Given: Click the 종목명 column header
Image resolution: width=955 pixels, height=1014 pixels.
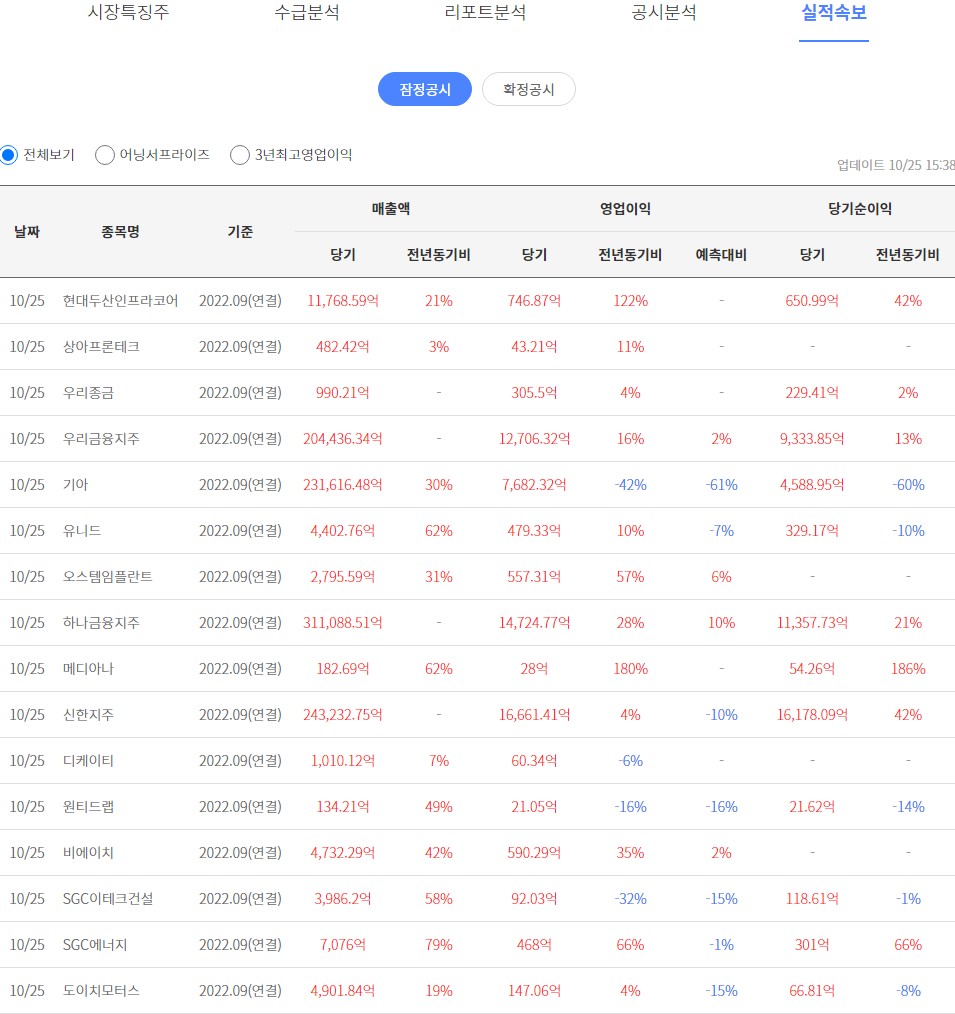Looking at the screenshot, I should pos(120,232).
